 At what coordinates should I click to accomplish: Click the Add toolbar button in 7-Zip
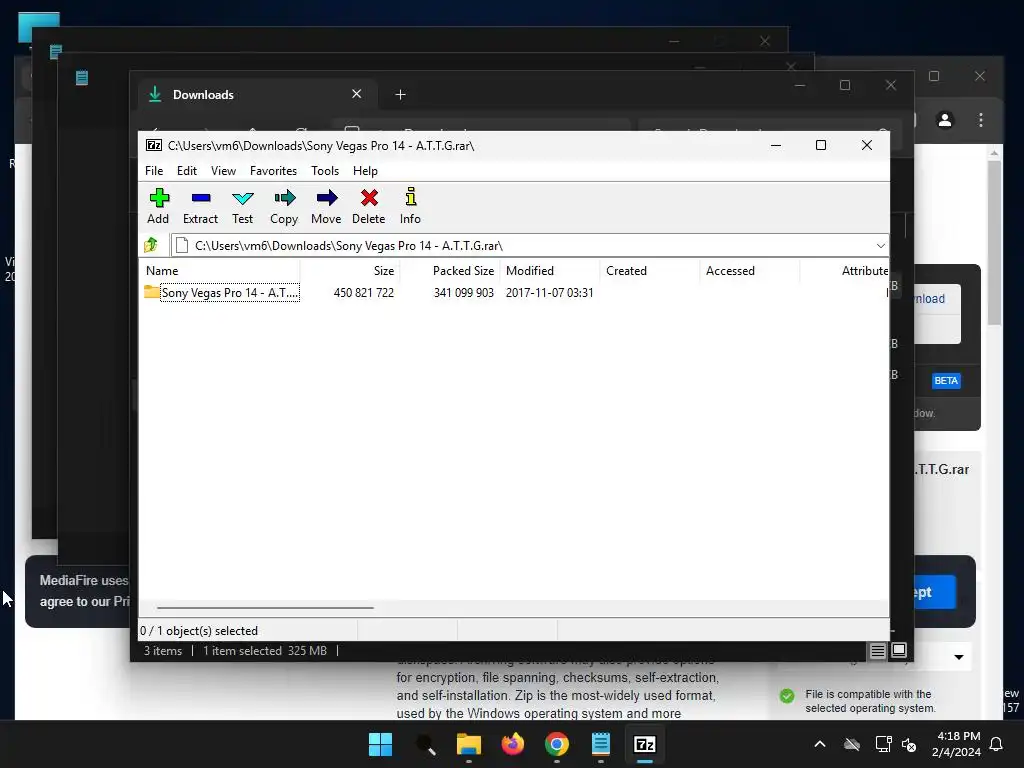point(158,206)
